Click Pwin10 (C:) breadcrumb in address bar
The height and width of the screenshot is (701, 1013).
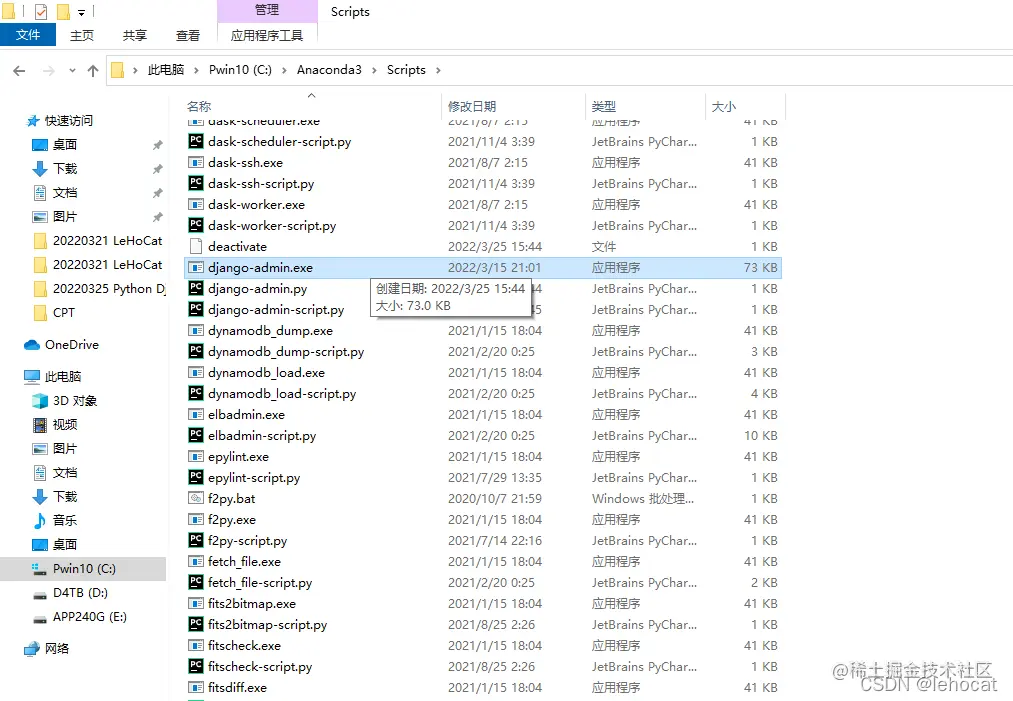click(x=240, y=70)
